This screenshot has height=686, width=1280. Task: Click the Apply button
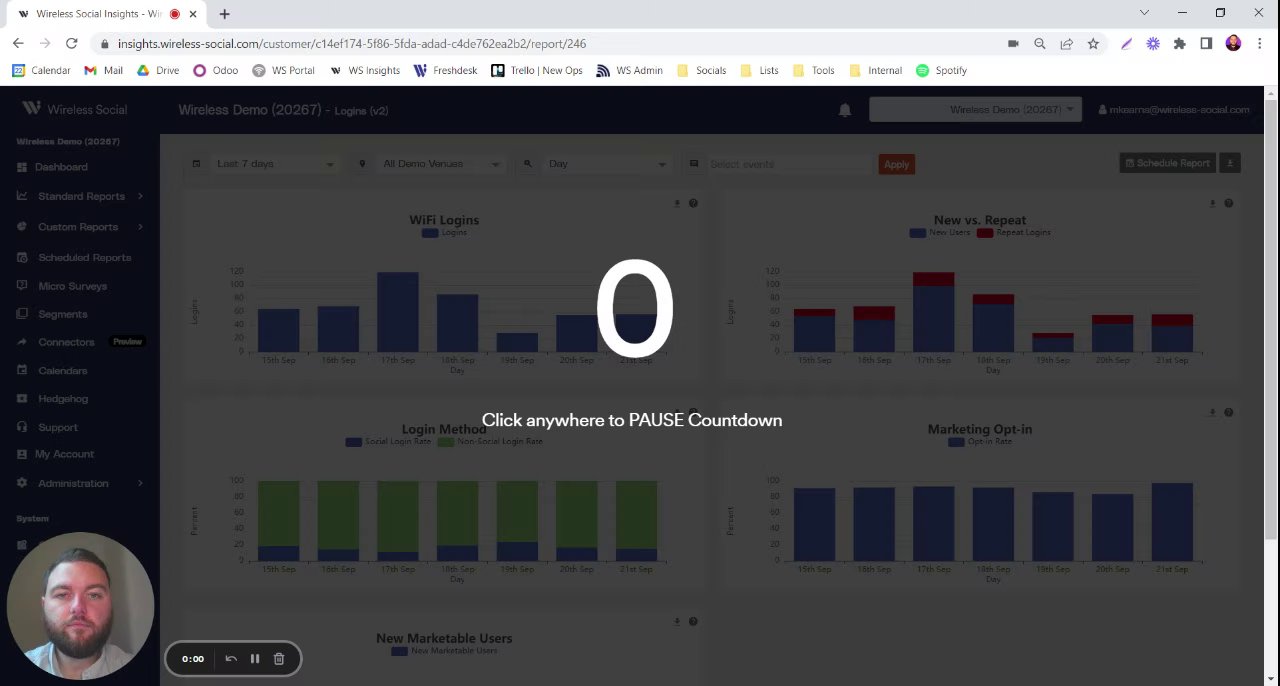pyautogui.click(x=896, y=164)
